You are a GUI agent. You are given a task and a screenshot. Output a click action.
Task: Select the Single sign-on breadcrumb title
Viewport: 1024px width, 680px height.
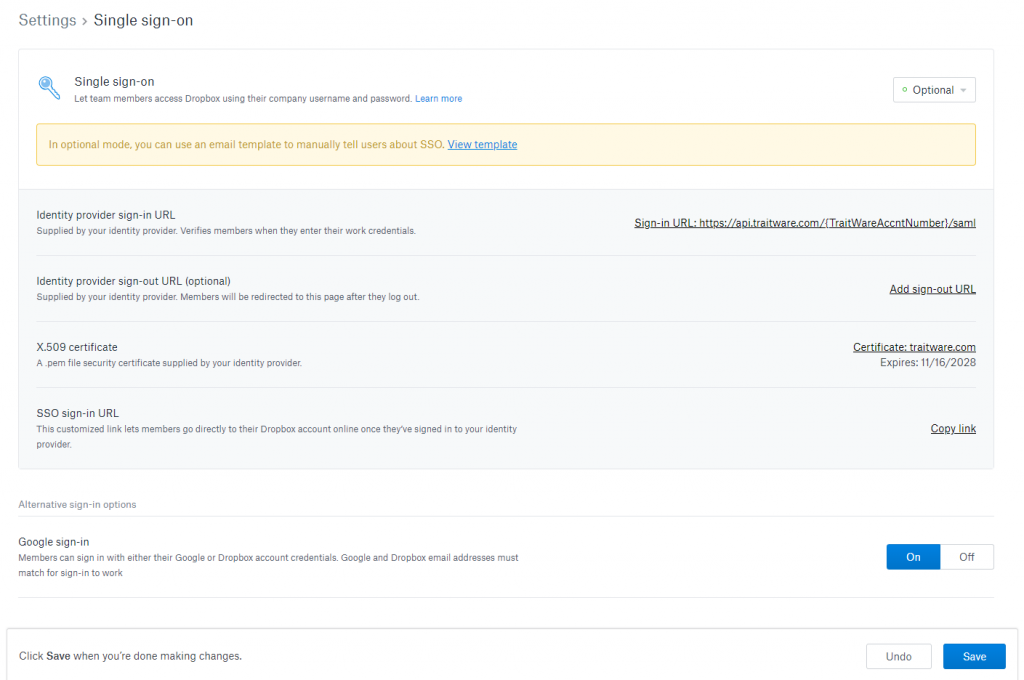[143, 20]
